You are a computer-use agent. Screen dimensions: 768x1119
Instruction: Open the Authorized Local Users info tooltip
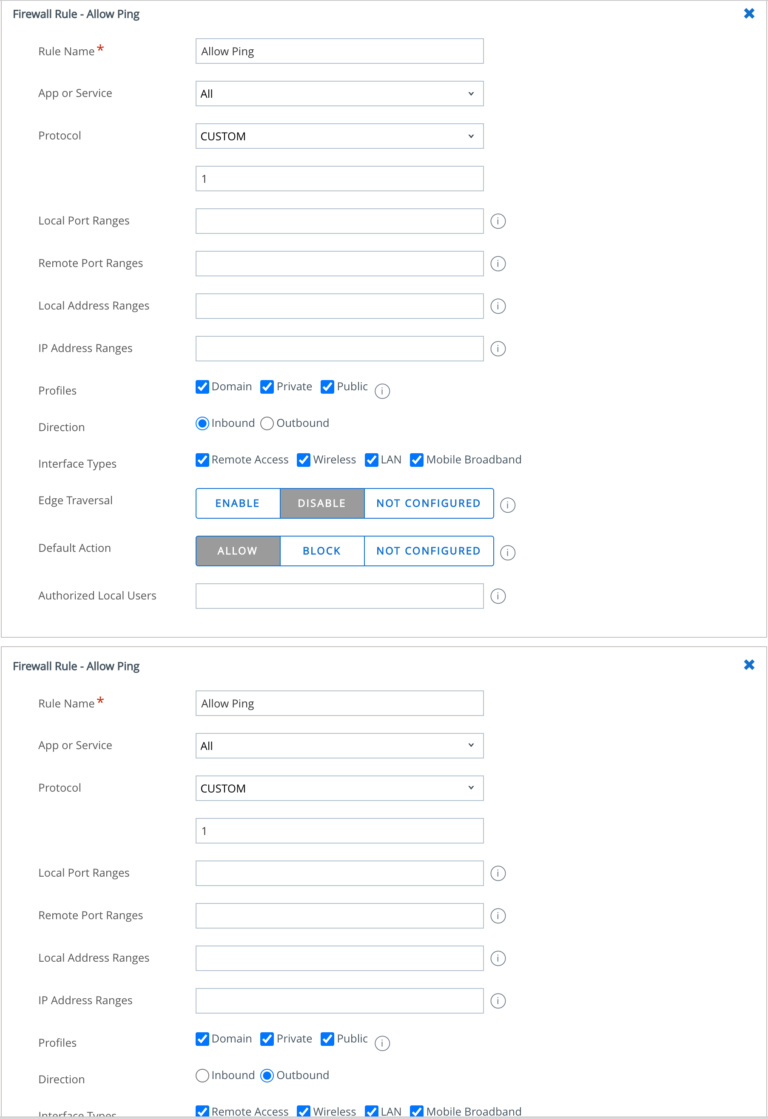pyautogui.click(x=498, y=596)
